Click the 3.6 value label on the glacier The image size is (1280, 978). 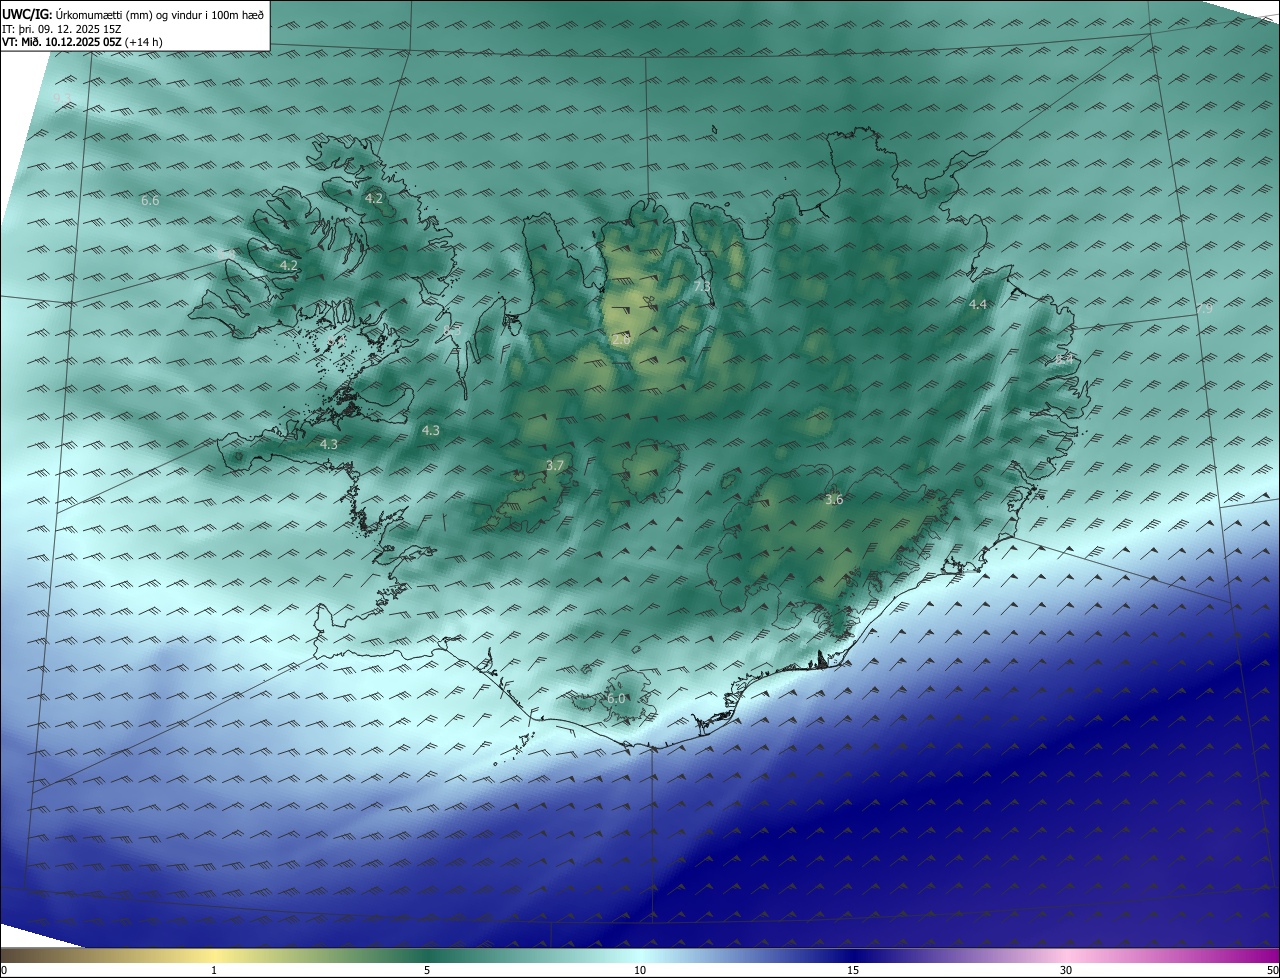(x=834, y=500)
